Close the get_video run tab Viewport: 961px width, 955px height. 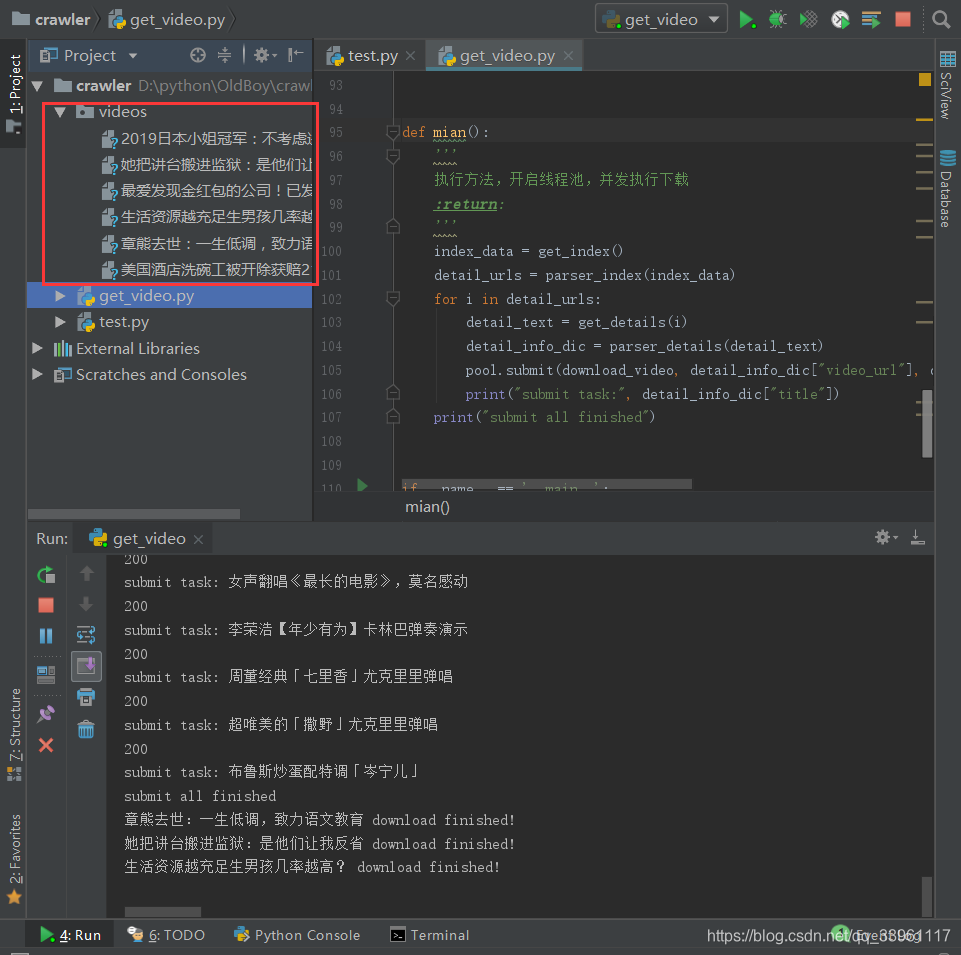198,539
